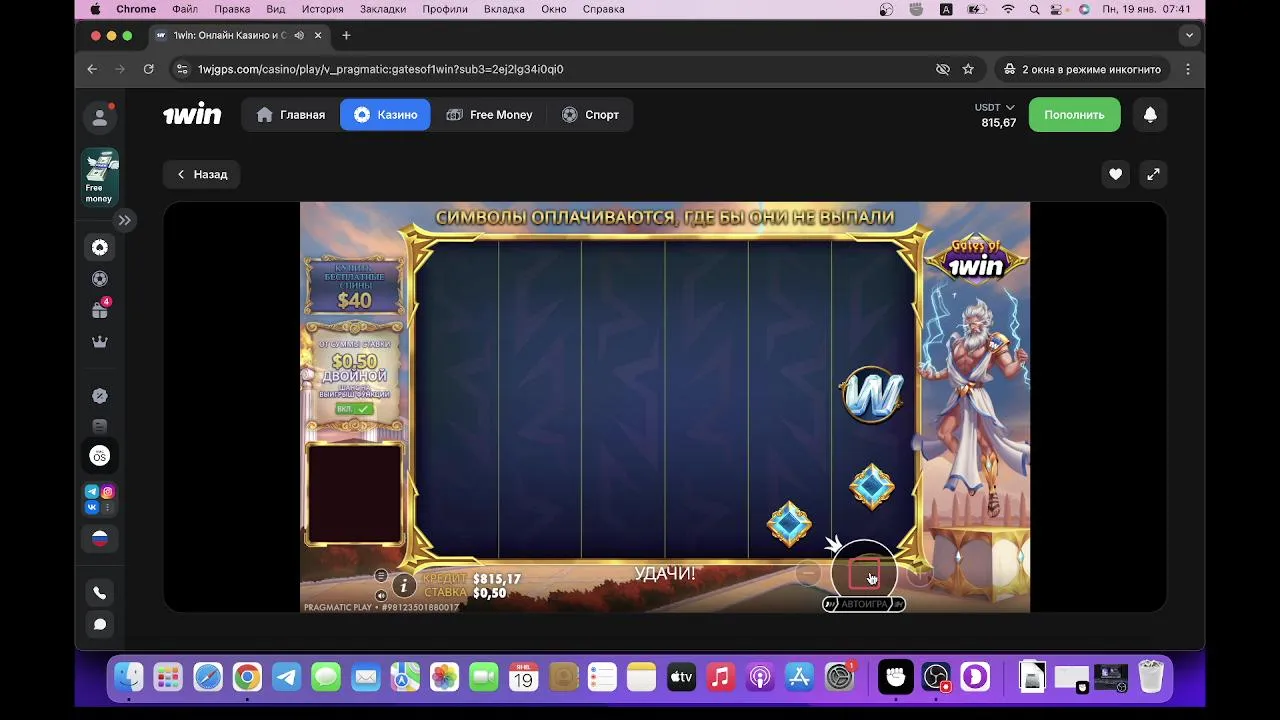Open notifications bell icon
The height and width of the screenshot is (720, 1280).
[x=1150, y=115]
